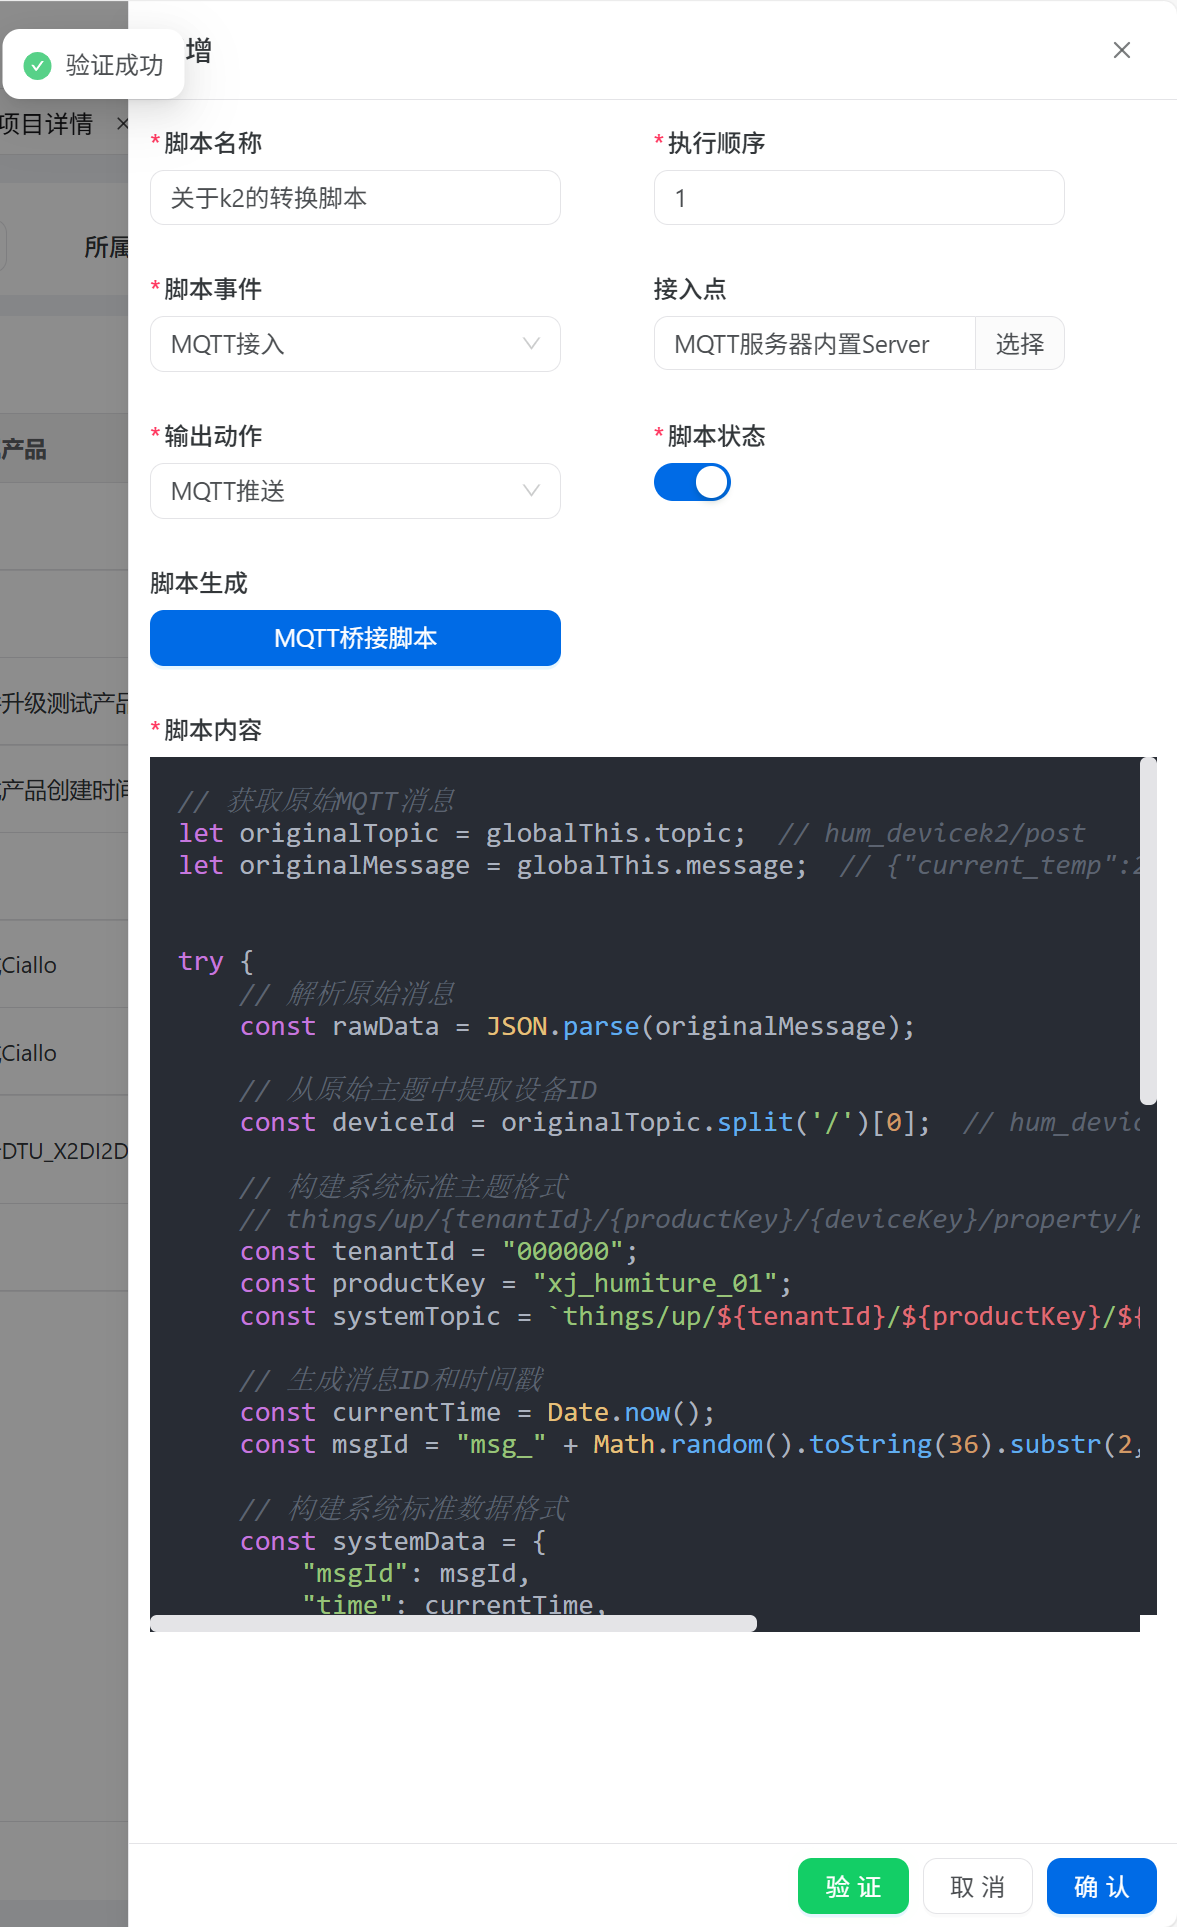The width and height of the screenshot is (1177, 1927).
Task: Click the 选择 button for 接入点
Action: [x=1019, y=344]
